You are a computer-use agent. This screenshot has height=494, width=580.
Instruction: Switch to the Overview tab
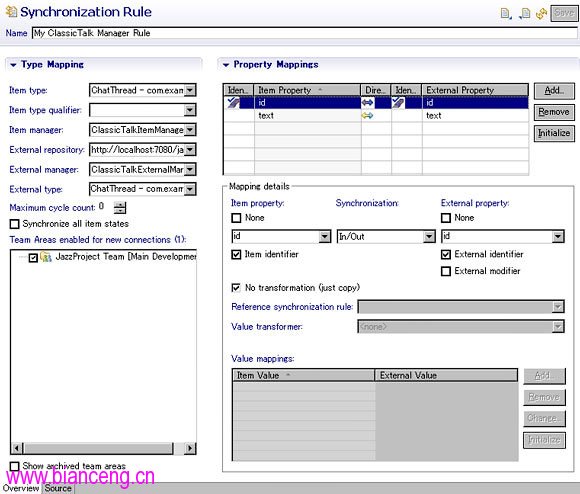(21, 488)
